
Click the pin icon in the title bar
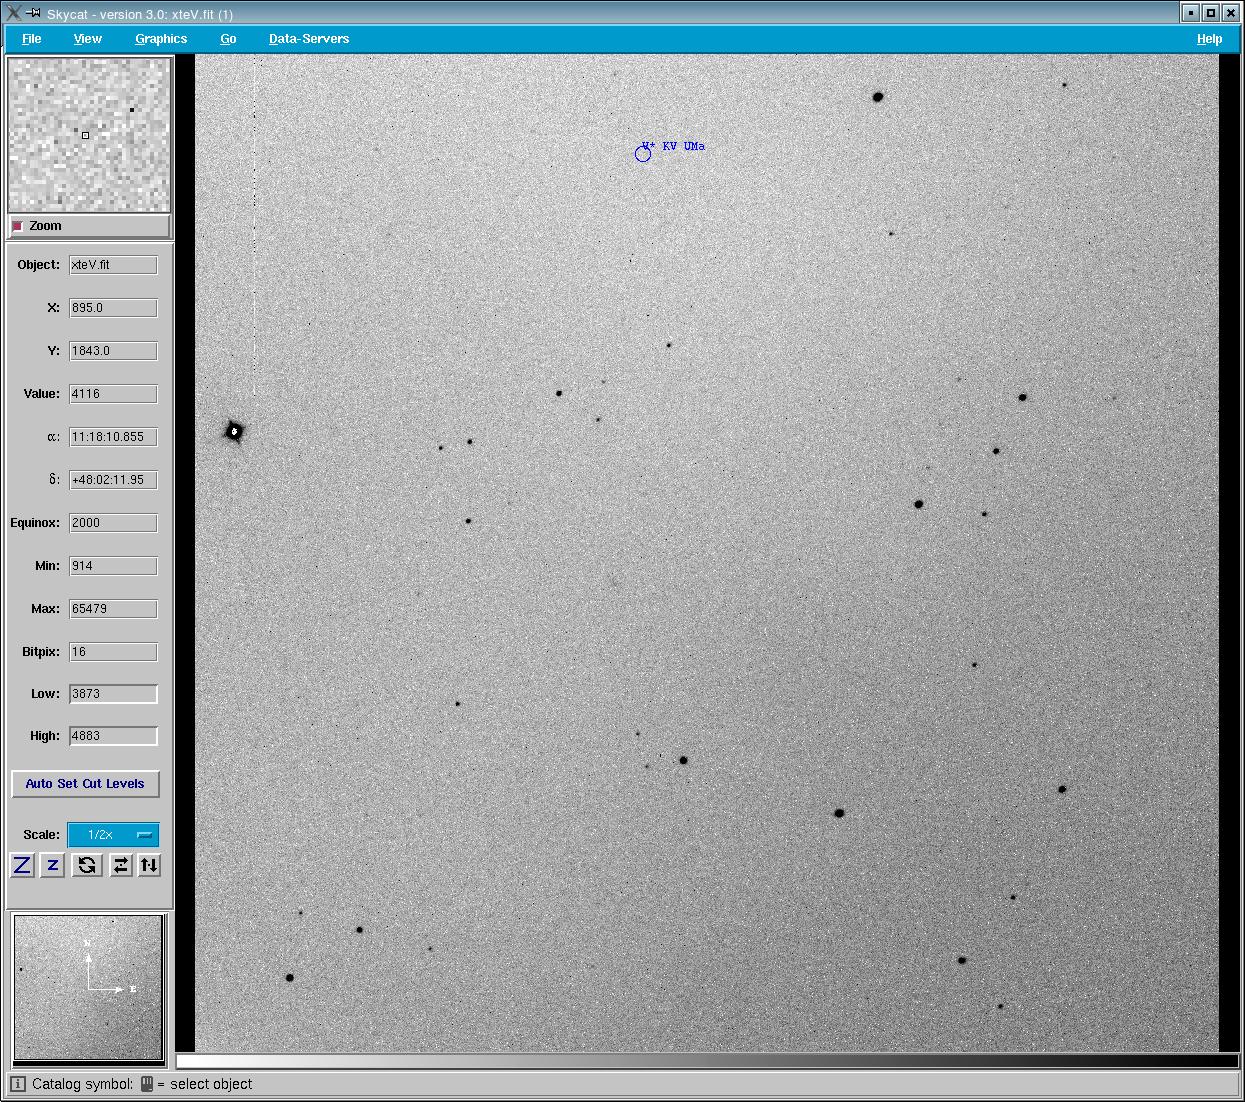coord(33,13)
